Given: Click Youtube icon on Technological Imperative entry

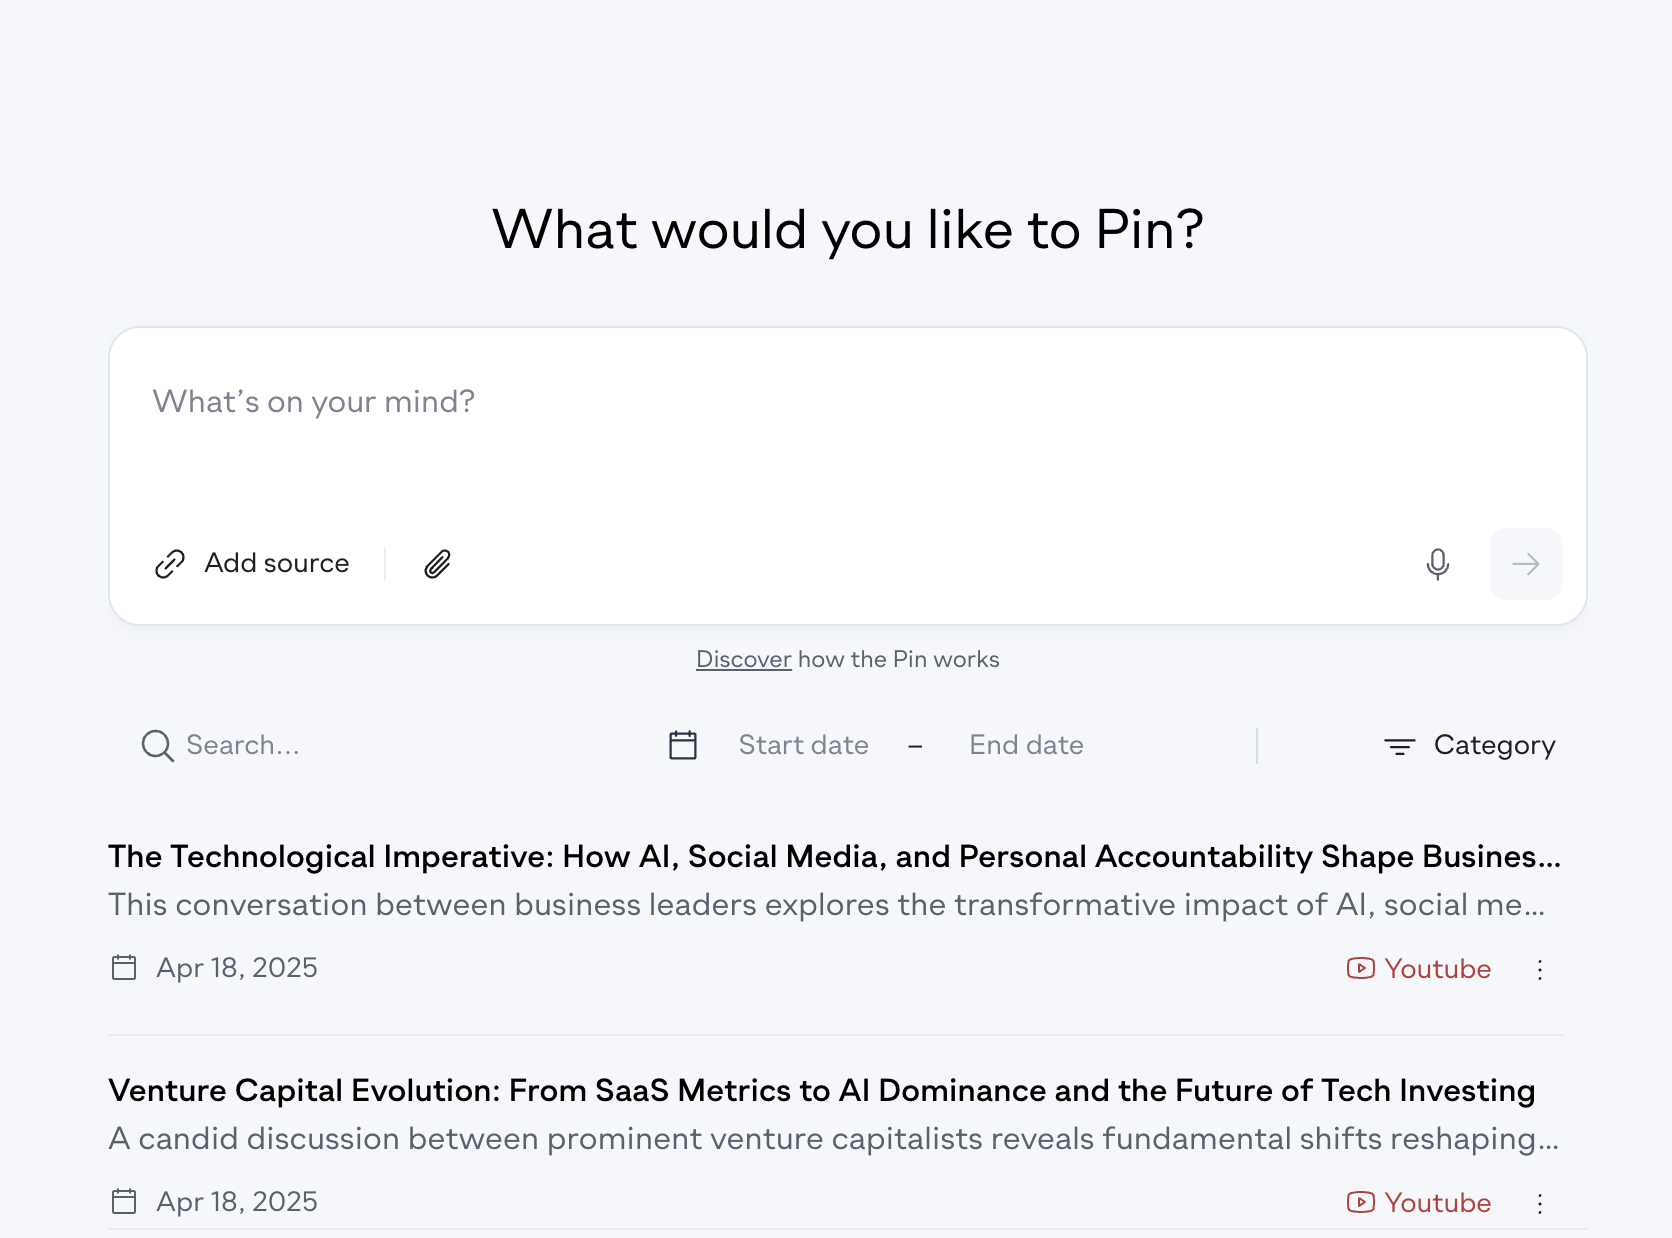Looking at the screenshot, I should tap(1360, 968).
